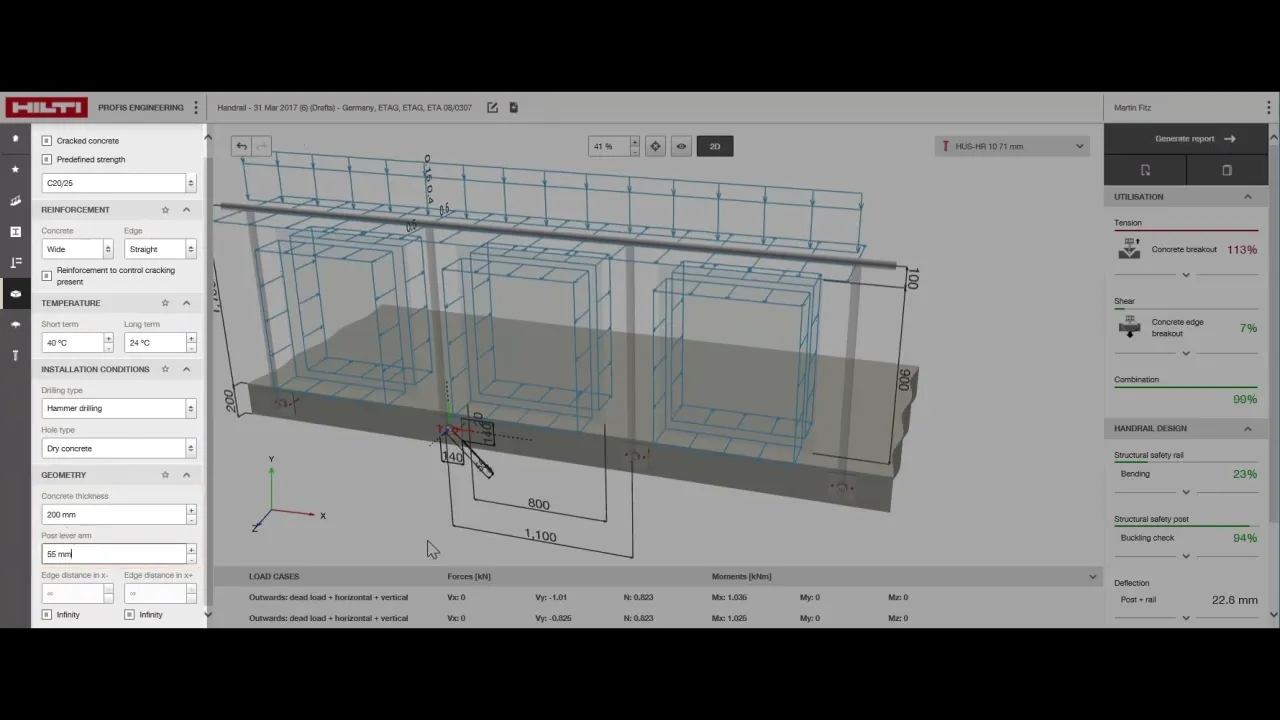Image resolution: width=1280 pixels, height=720 pixels.
Task: Click the undo arrow icon
Action: point(241,146)
